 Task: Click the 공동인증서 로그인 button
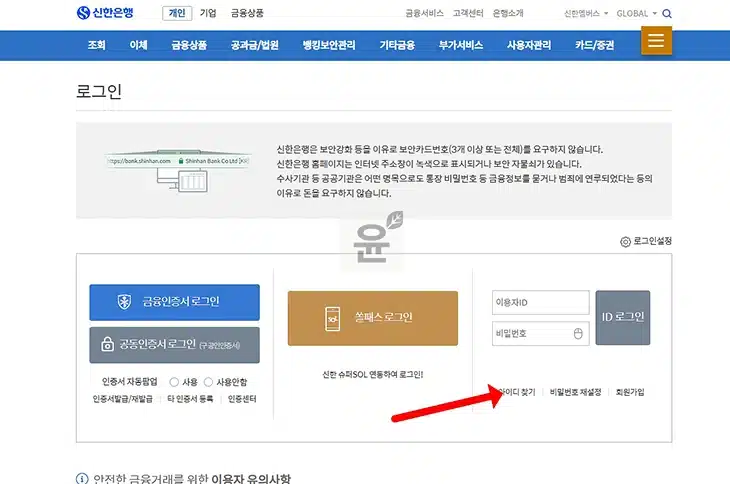[x=175, y=345]
